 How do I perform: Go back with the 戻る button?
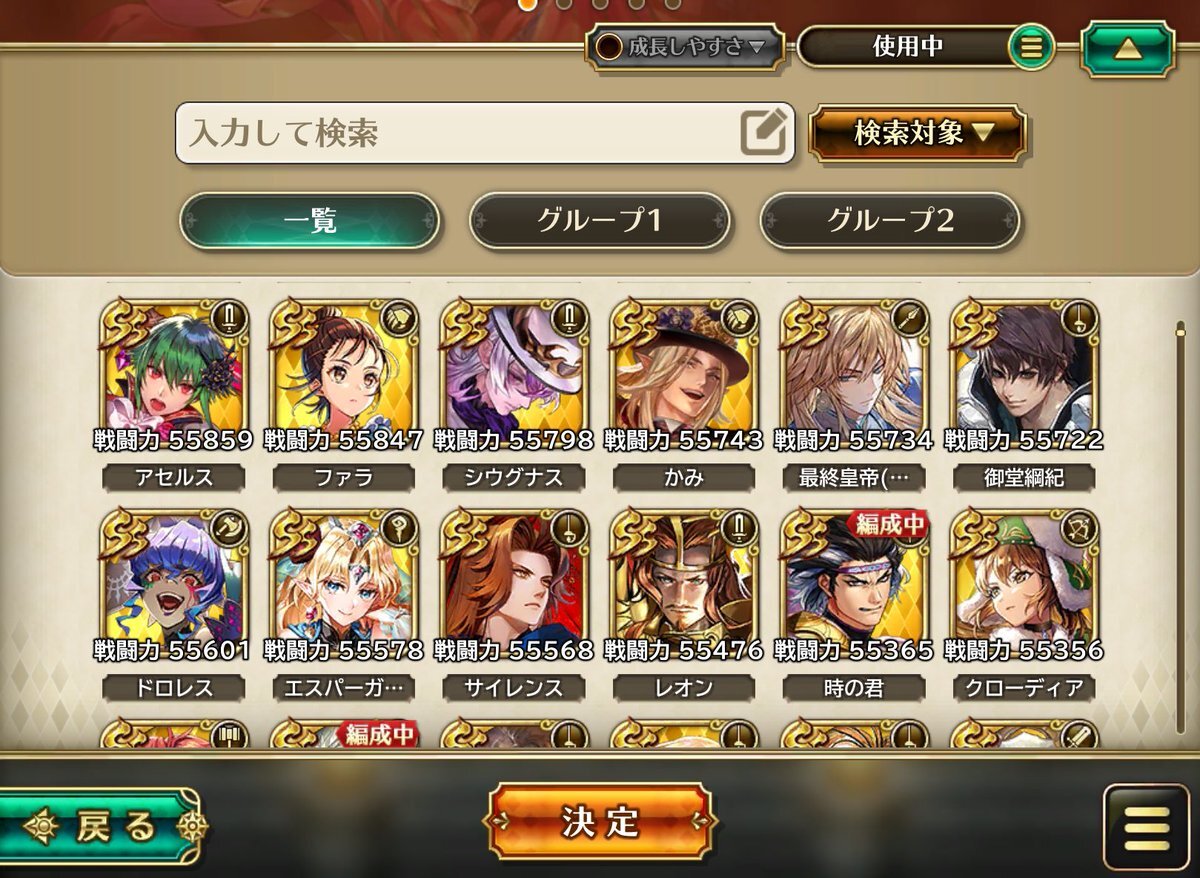(x=100, y=827)
